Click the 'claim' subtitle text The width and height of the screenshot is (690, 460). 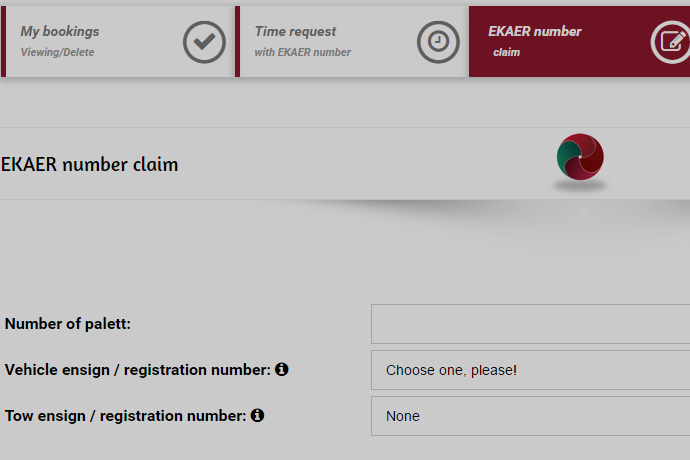[x=506, y=52]
